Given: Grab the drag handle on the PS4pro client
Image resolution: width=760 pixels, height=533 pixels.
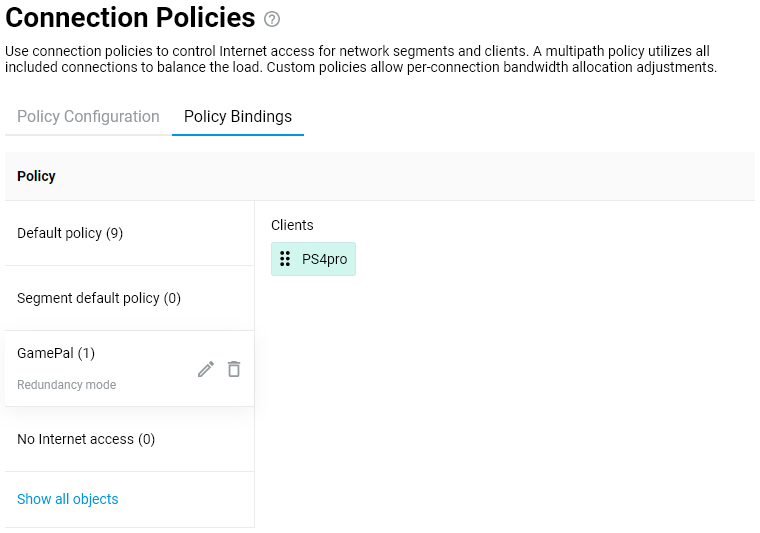Looking at the screenshot, I should pyautogui.click(x=285, y=259).
